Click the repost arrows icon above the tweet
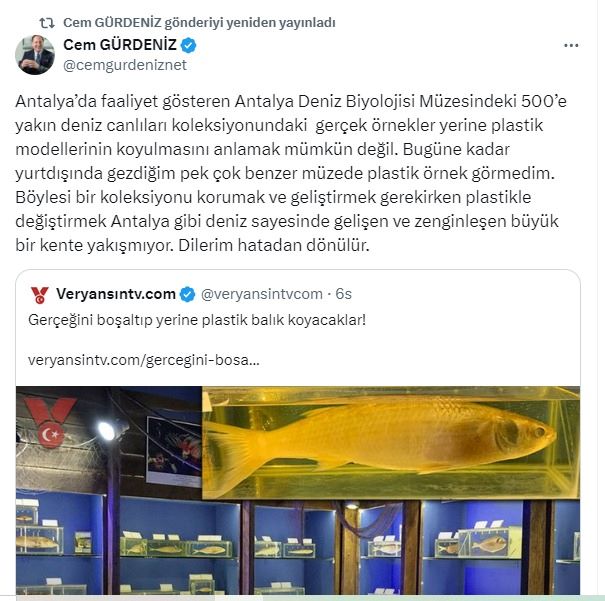Screen dimensions: 605x601 (47, 23)
